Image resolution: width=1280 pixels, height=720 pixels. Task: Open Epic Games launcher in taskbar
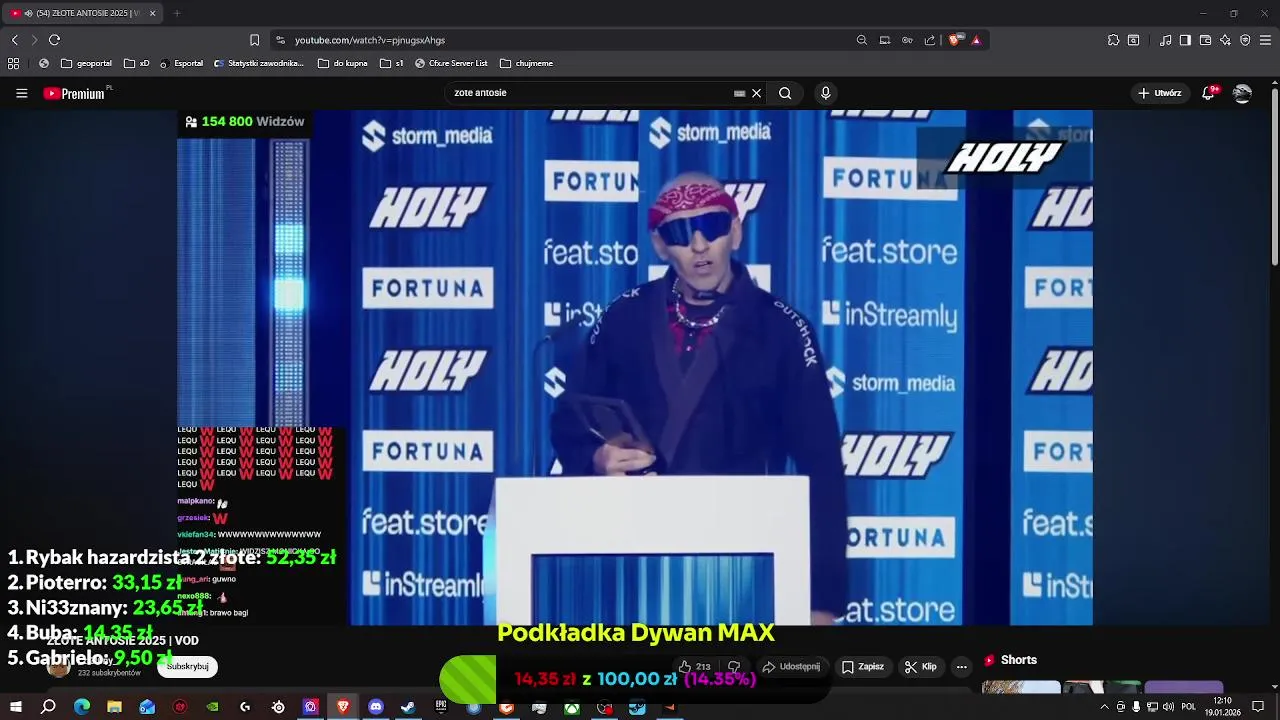click(441, 707)
